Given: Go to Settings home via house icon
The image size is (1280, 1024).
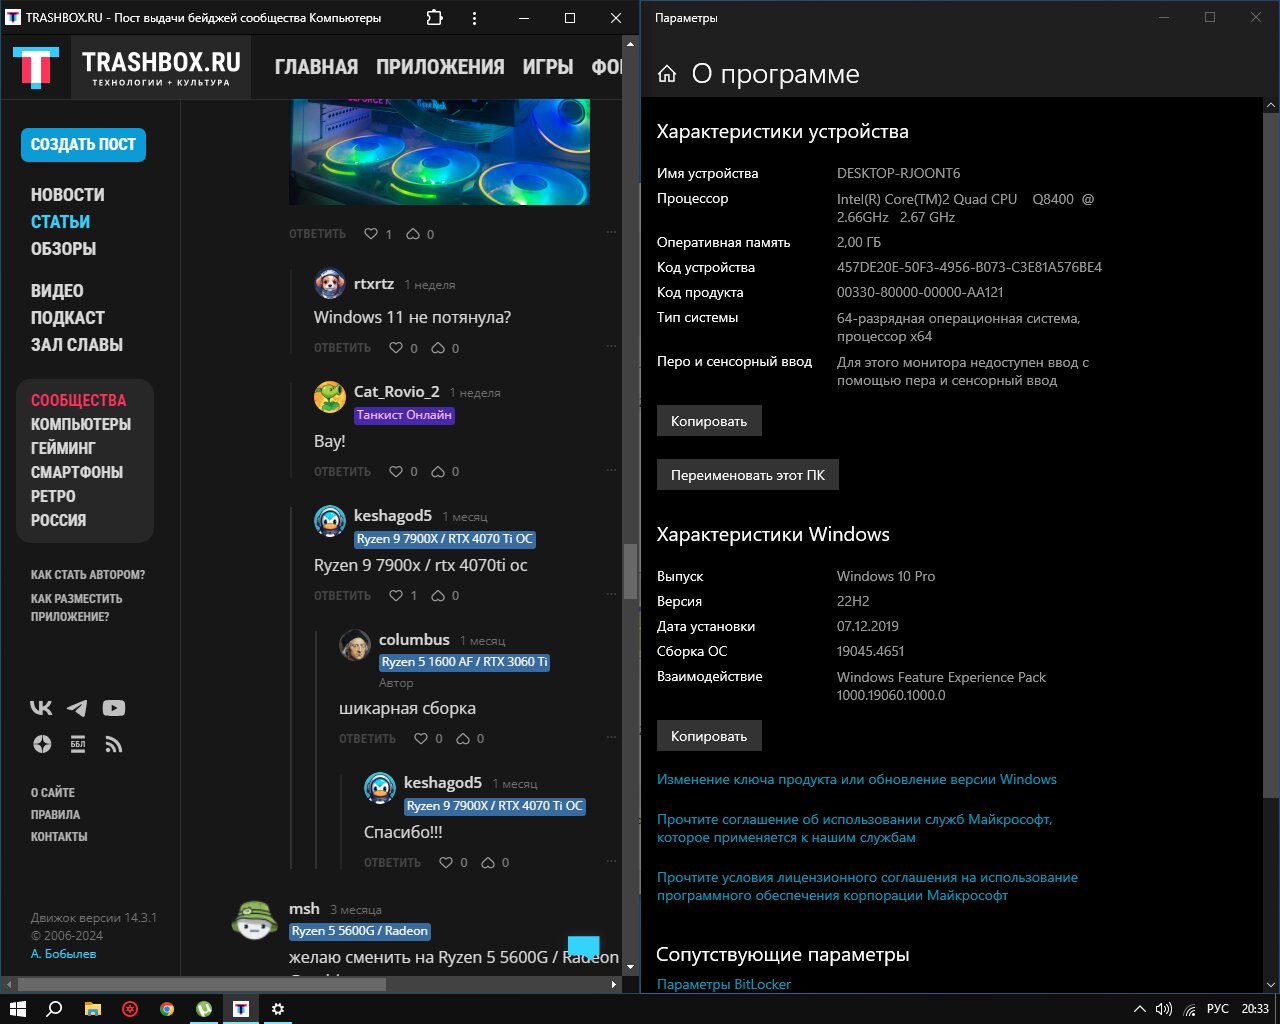Looking at the screenshot, I should coord(667,74).
